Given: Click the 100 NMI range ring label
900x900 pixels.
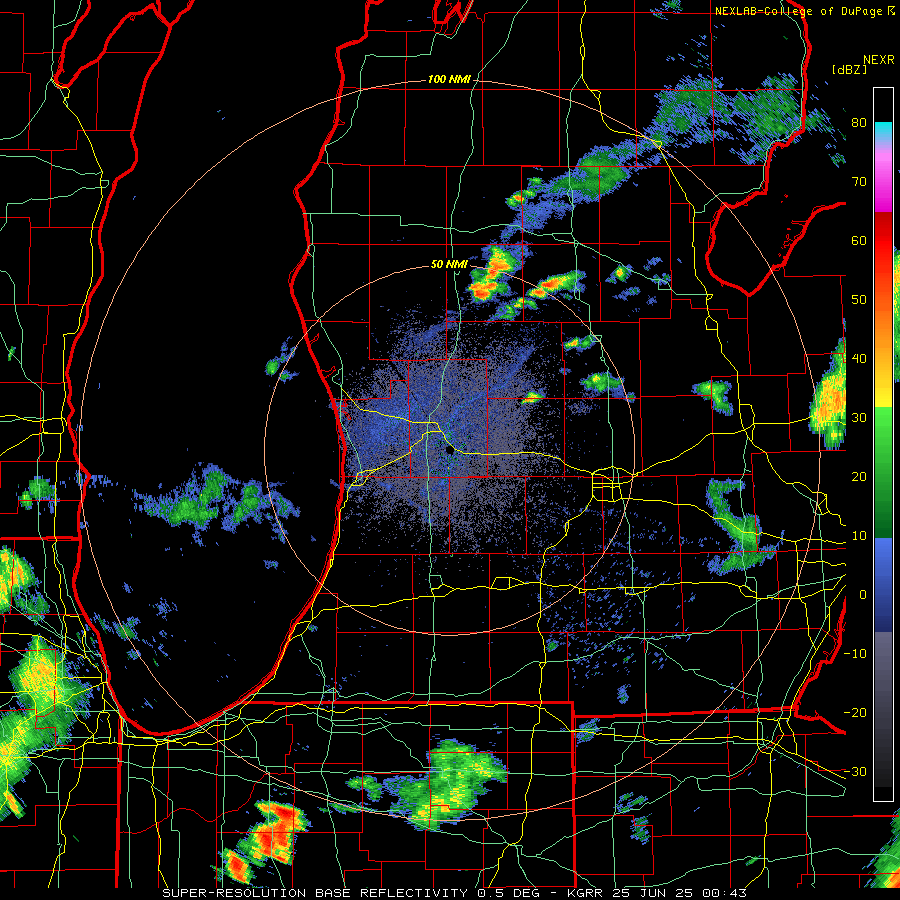Looking at the screenshot, I should coord(449,79).
